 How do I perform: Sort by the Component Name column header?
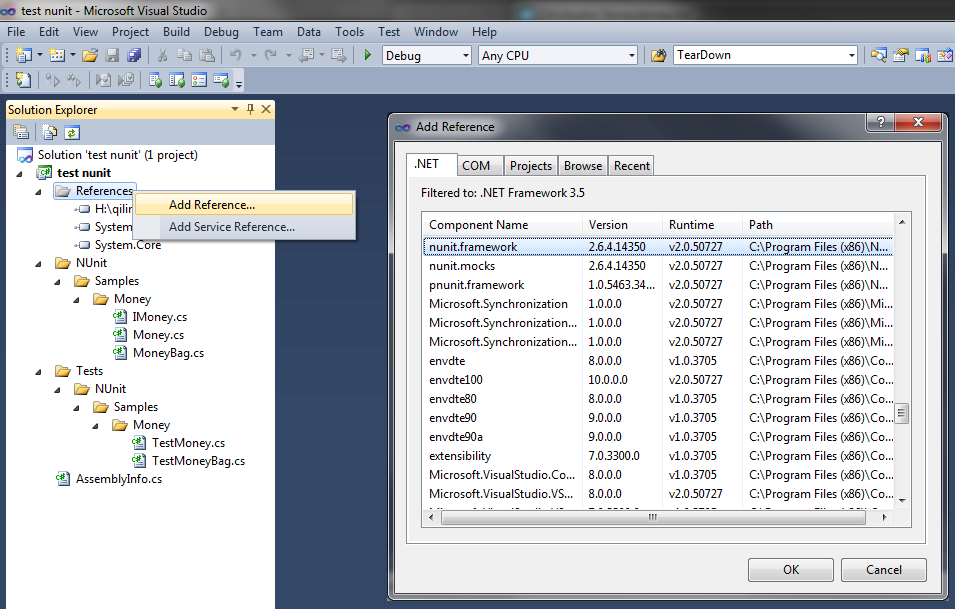(502, 225)
